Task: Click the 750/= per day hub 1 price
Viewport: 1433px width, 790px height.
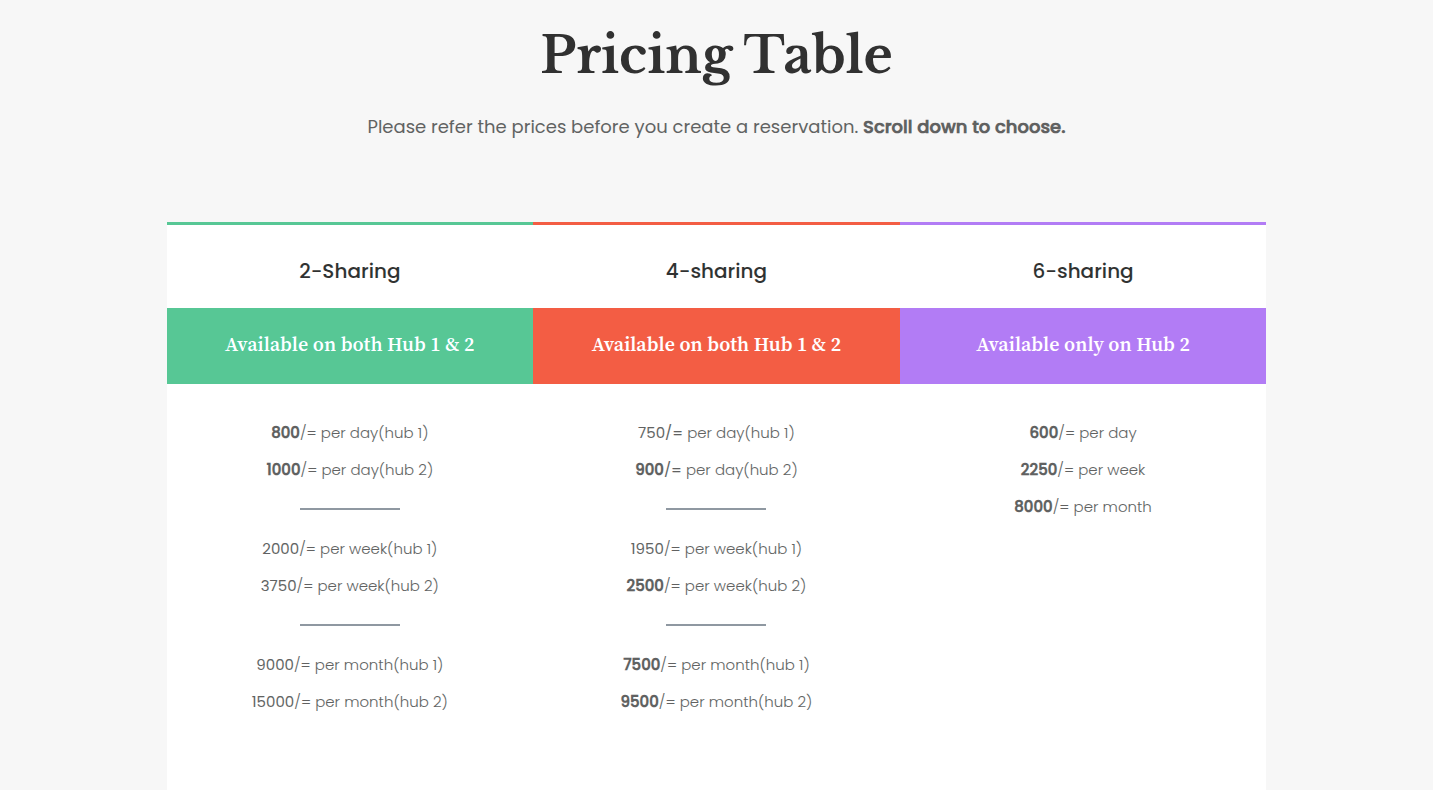Action: coord(716,433)
